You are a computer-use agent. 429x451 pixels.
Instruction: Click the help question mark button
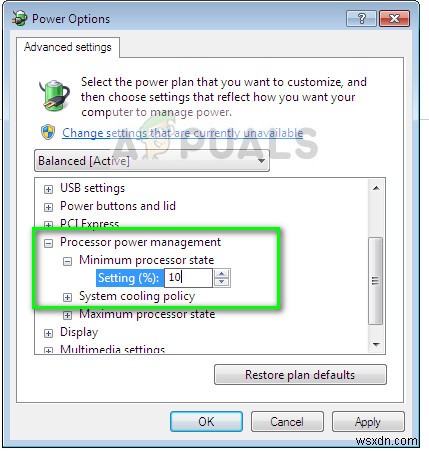point(361,18)
